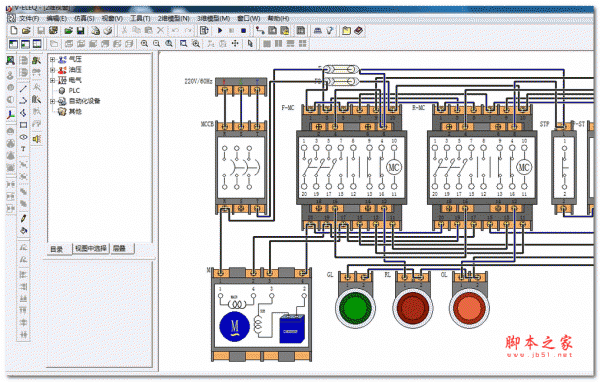Click the green GL indicator lamp
600x382 pixels.
pyautogui.click(x=355, y=308)
